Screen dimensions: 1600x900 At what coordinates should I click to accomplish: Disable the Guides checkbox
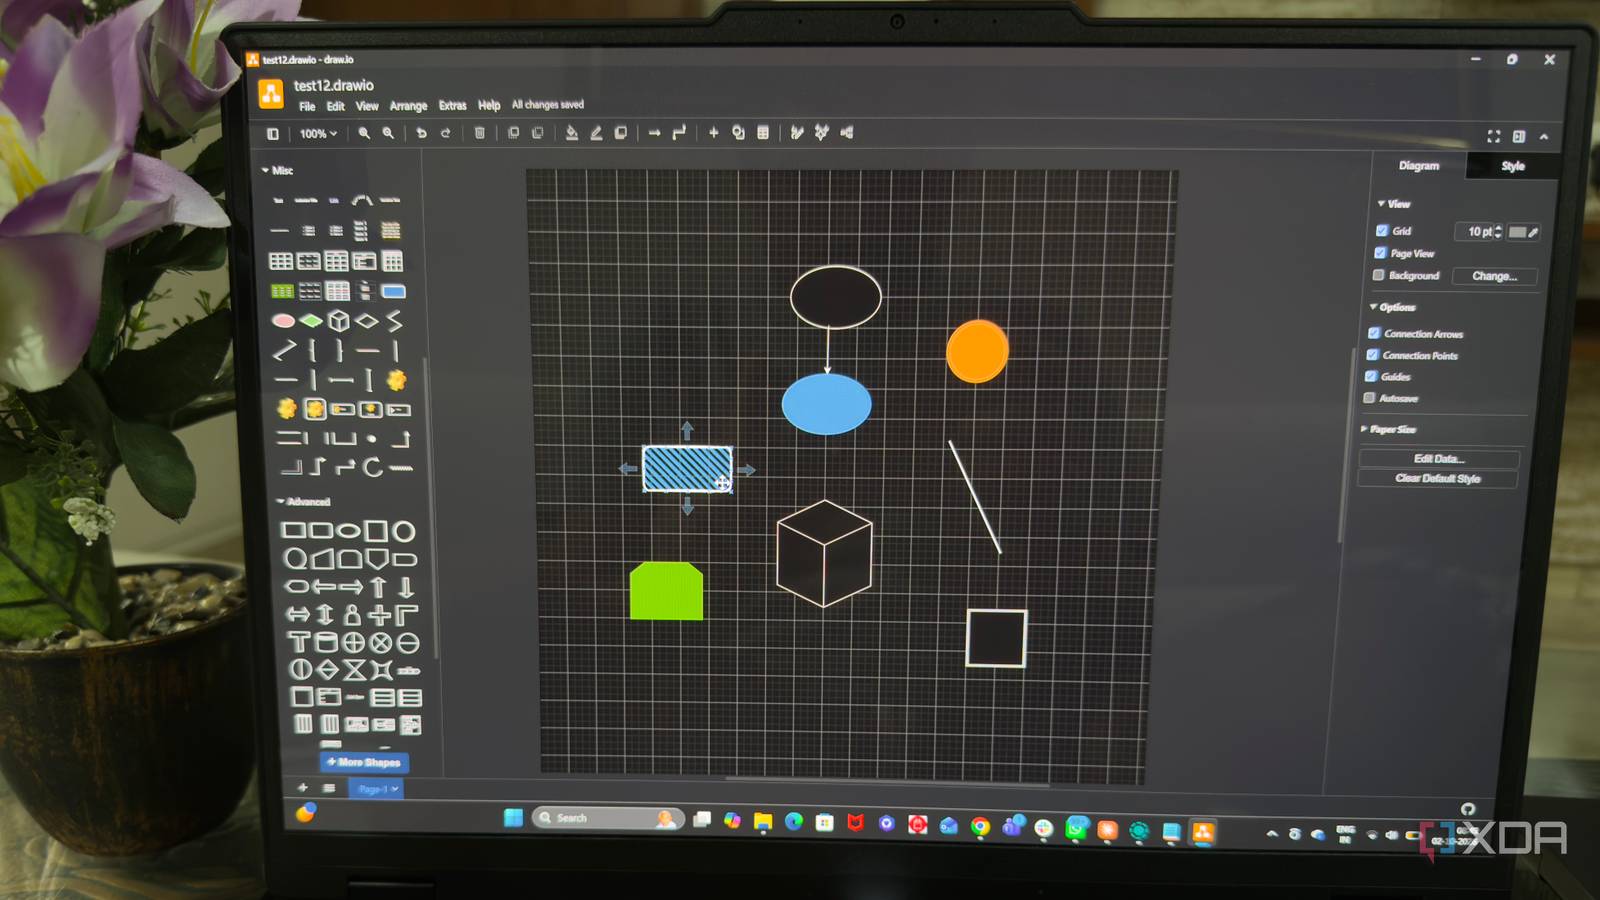point(1371,376)
